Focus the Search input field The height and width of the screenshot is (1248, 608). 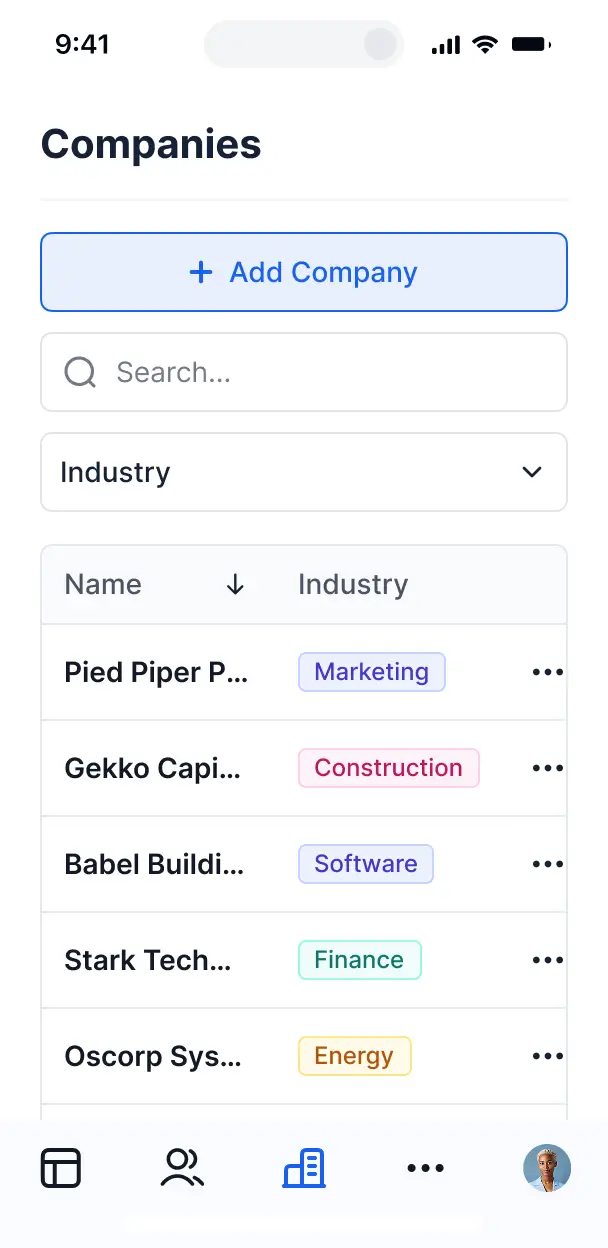(x=330, y=373)
